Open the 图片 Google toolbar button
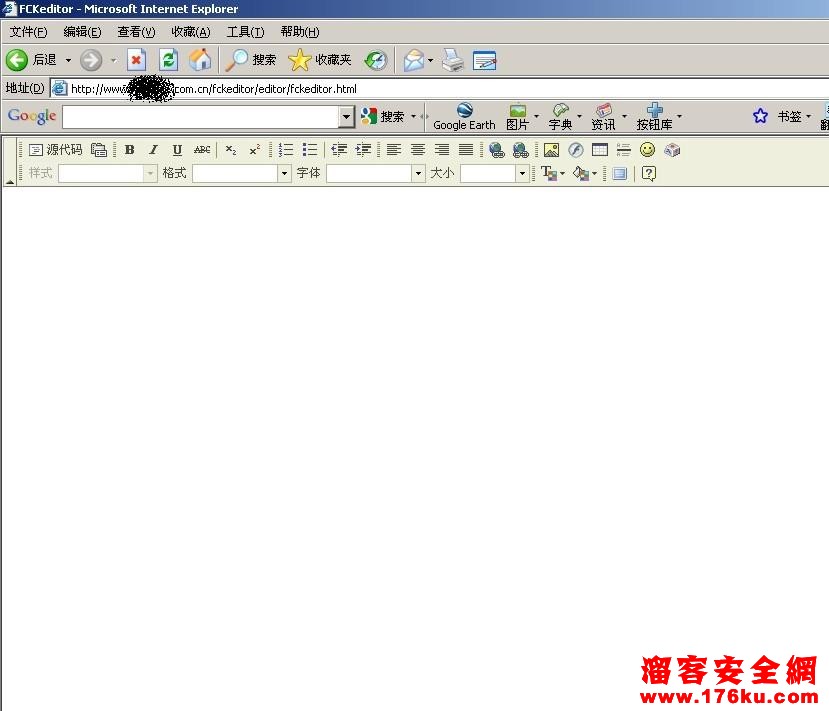The width and height of the screenshot is (829, 711). [x=518, y=116]
